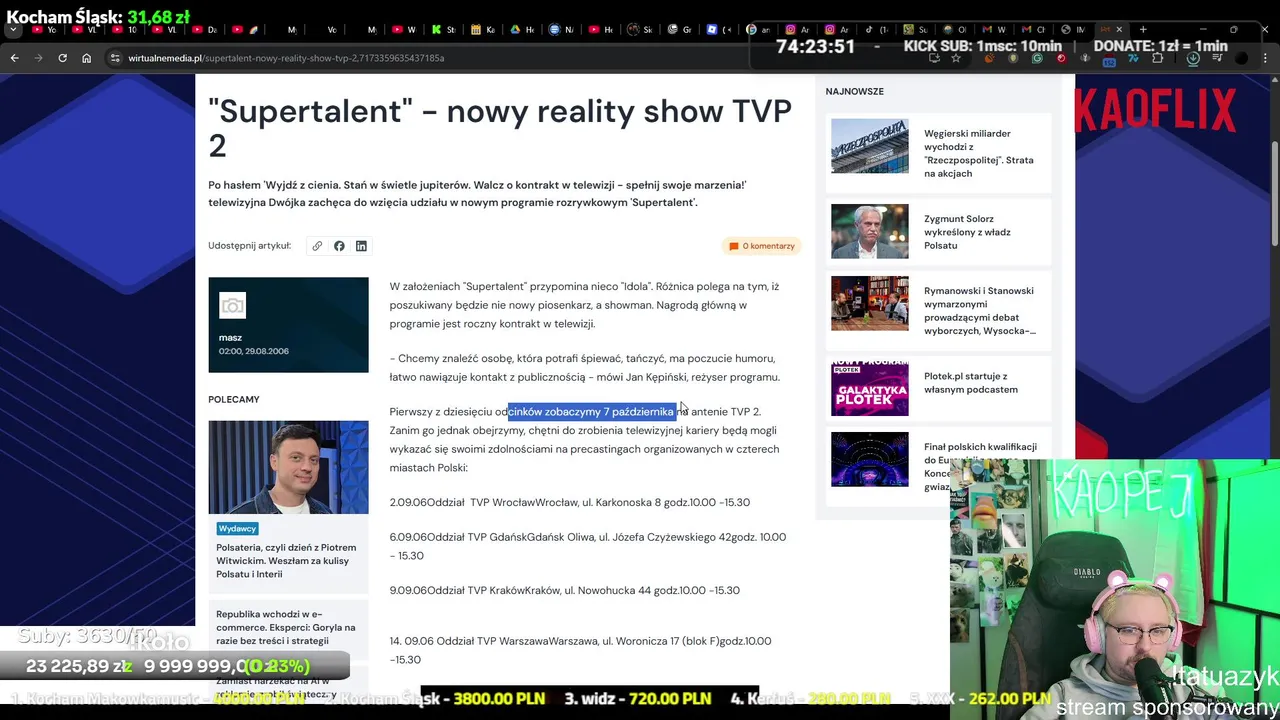Click the page vertical scrollbar thumb

[1275, 193]
